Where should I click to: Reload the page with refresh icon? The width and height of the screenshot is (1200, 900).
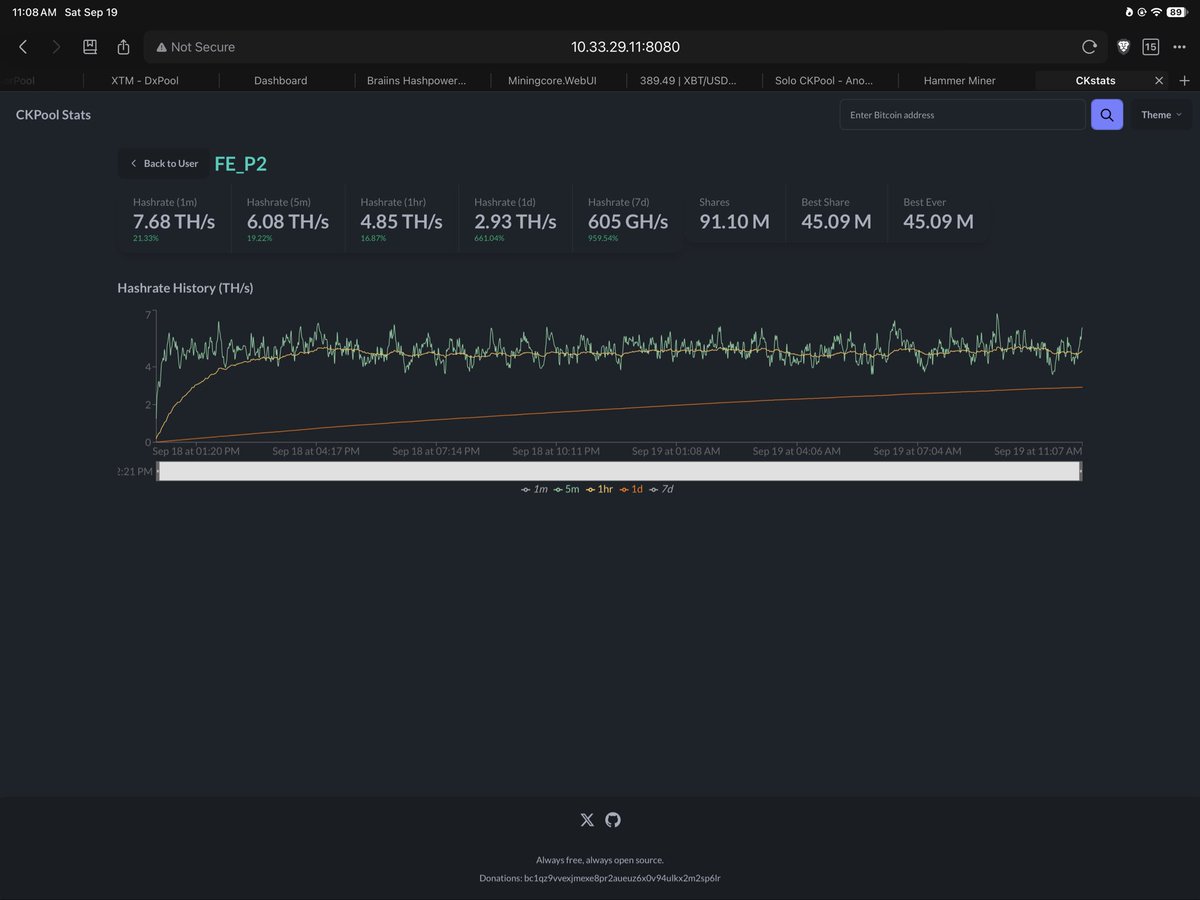(x=1089, y=47)
